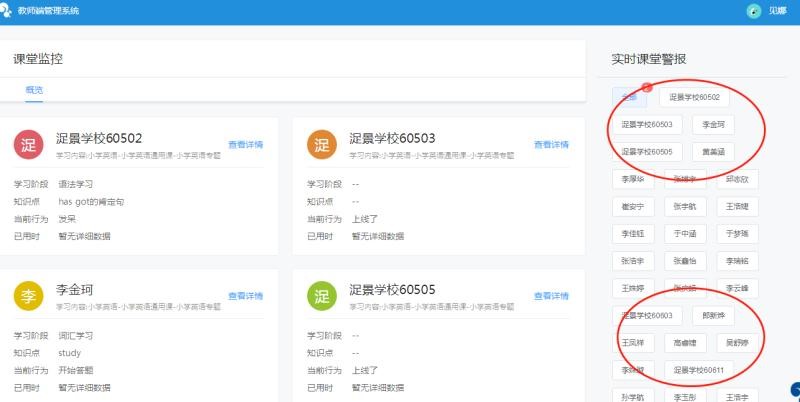Click the 泥景学校60611 alert tag
This screenshot has width=800, height=402.
pyautogui.click(x=698, y=370)
